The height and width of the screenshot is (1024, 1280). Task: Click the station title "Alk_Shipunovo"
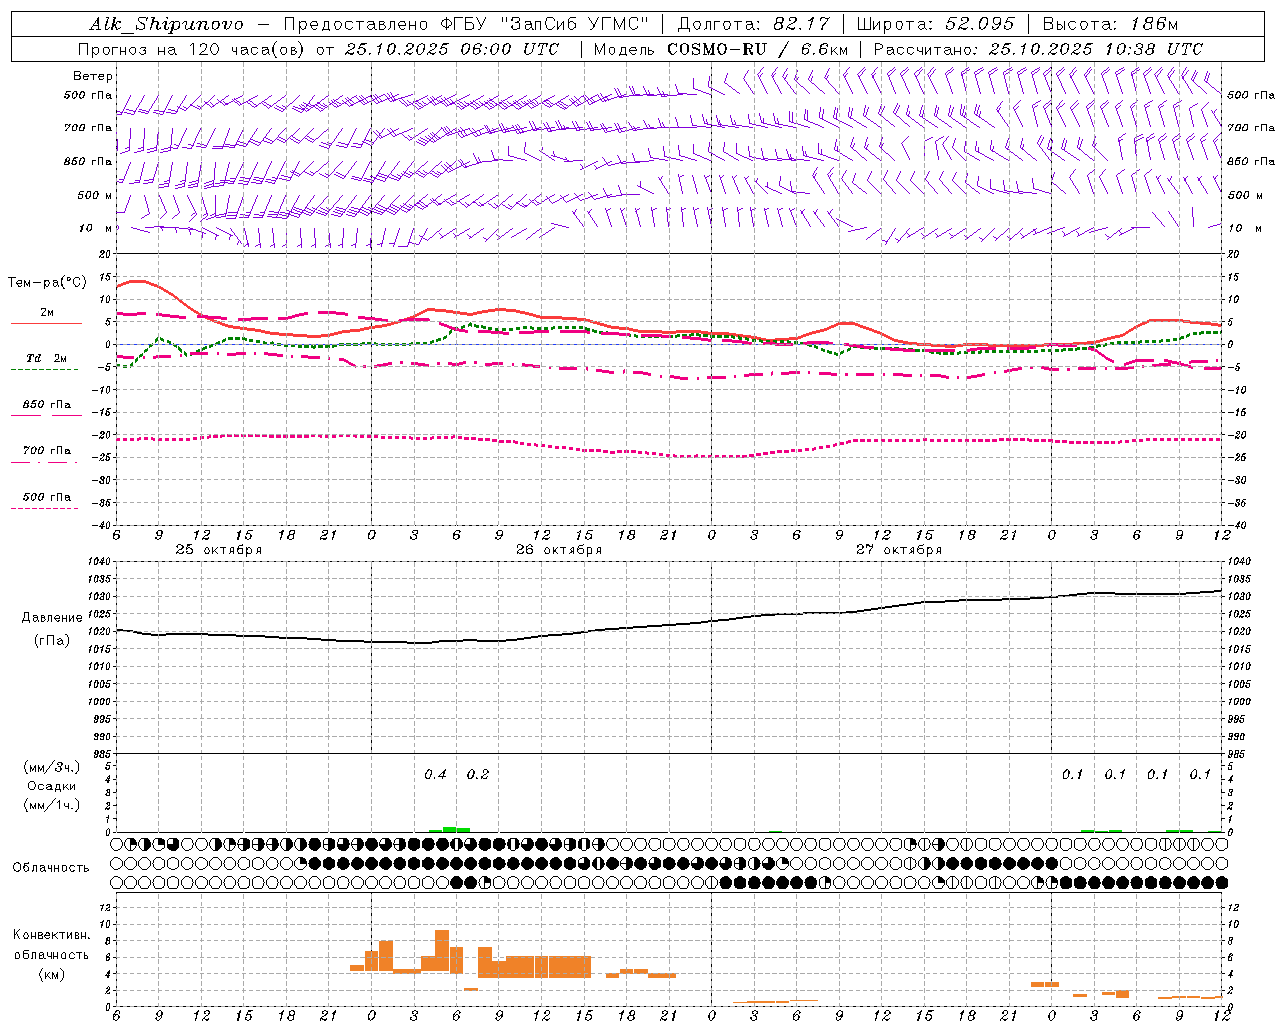pyautogui.click(x=166, y=24)
